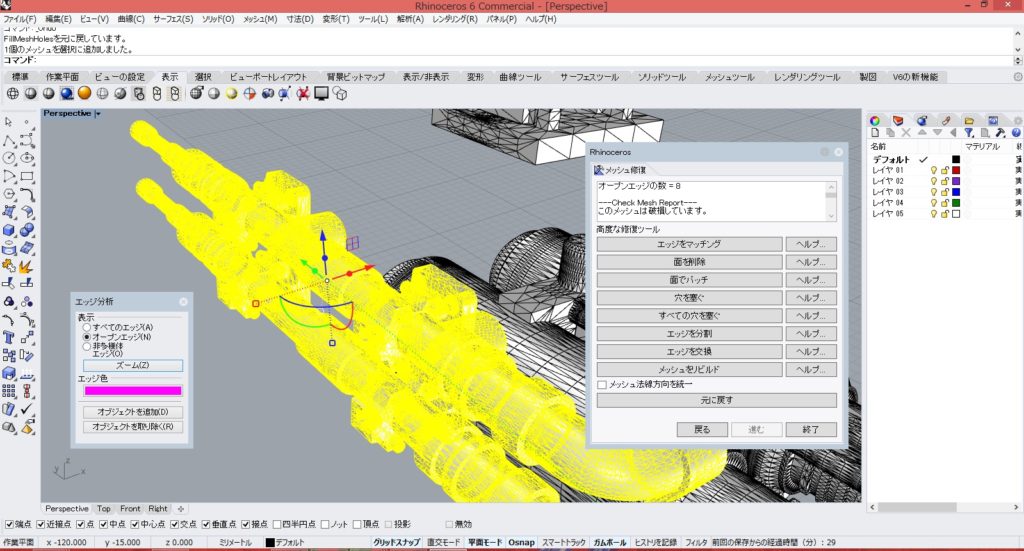Viewport: 1024px width, 551px height.
Task: Click the green color swatch of レイヤ 04
Action: click(956, 203)
